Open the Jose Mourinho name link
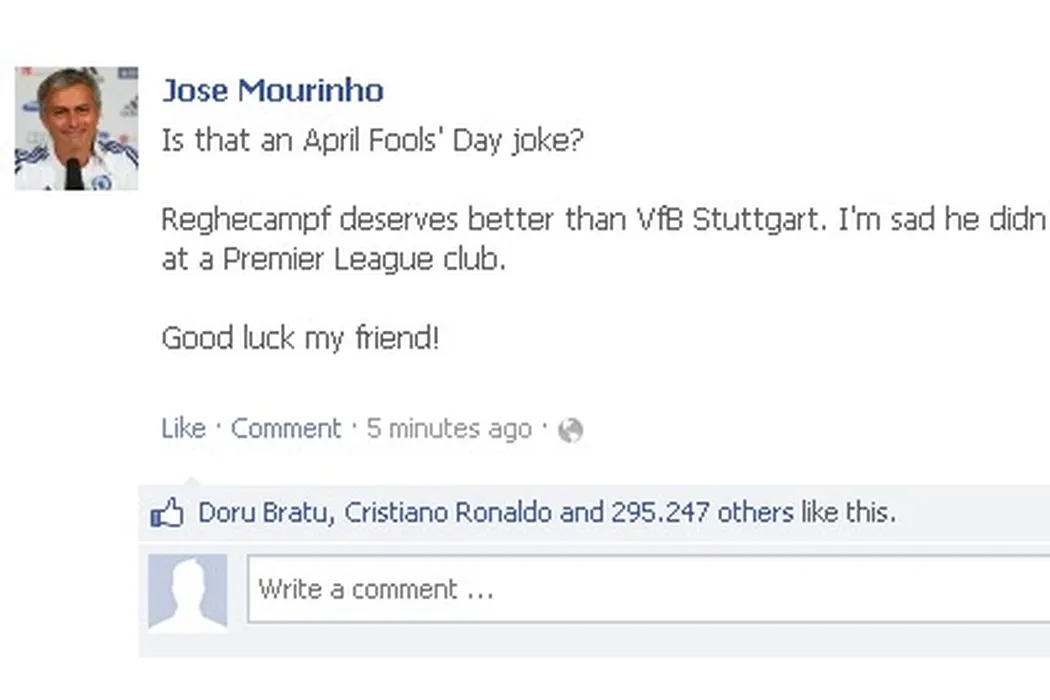Image resolution: width=1050 pixels, height=700 pixels. click(272, 90)
